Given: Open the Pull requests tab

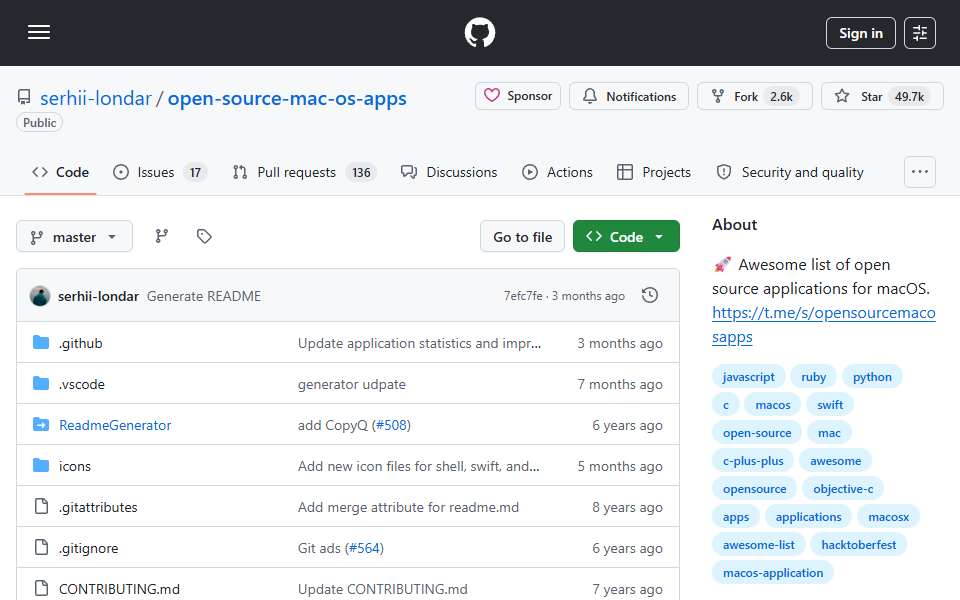Looking at the screenshot, I should pos(304,172).
